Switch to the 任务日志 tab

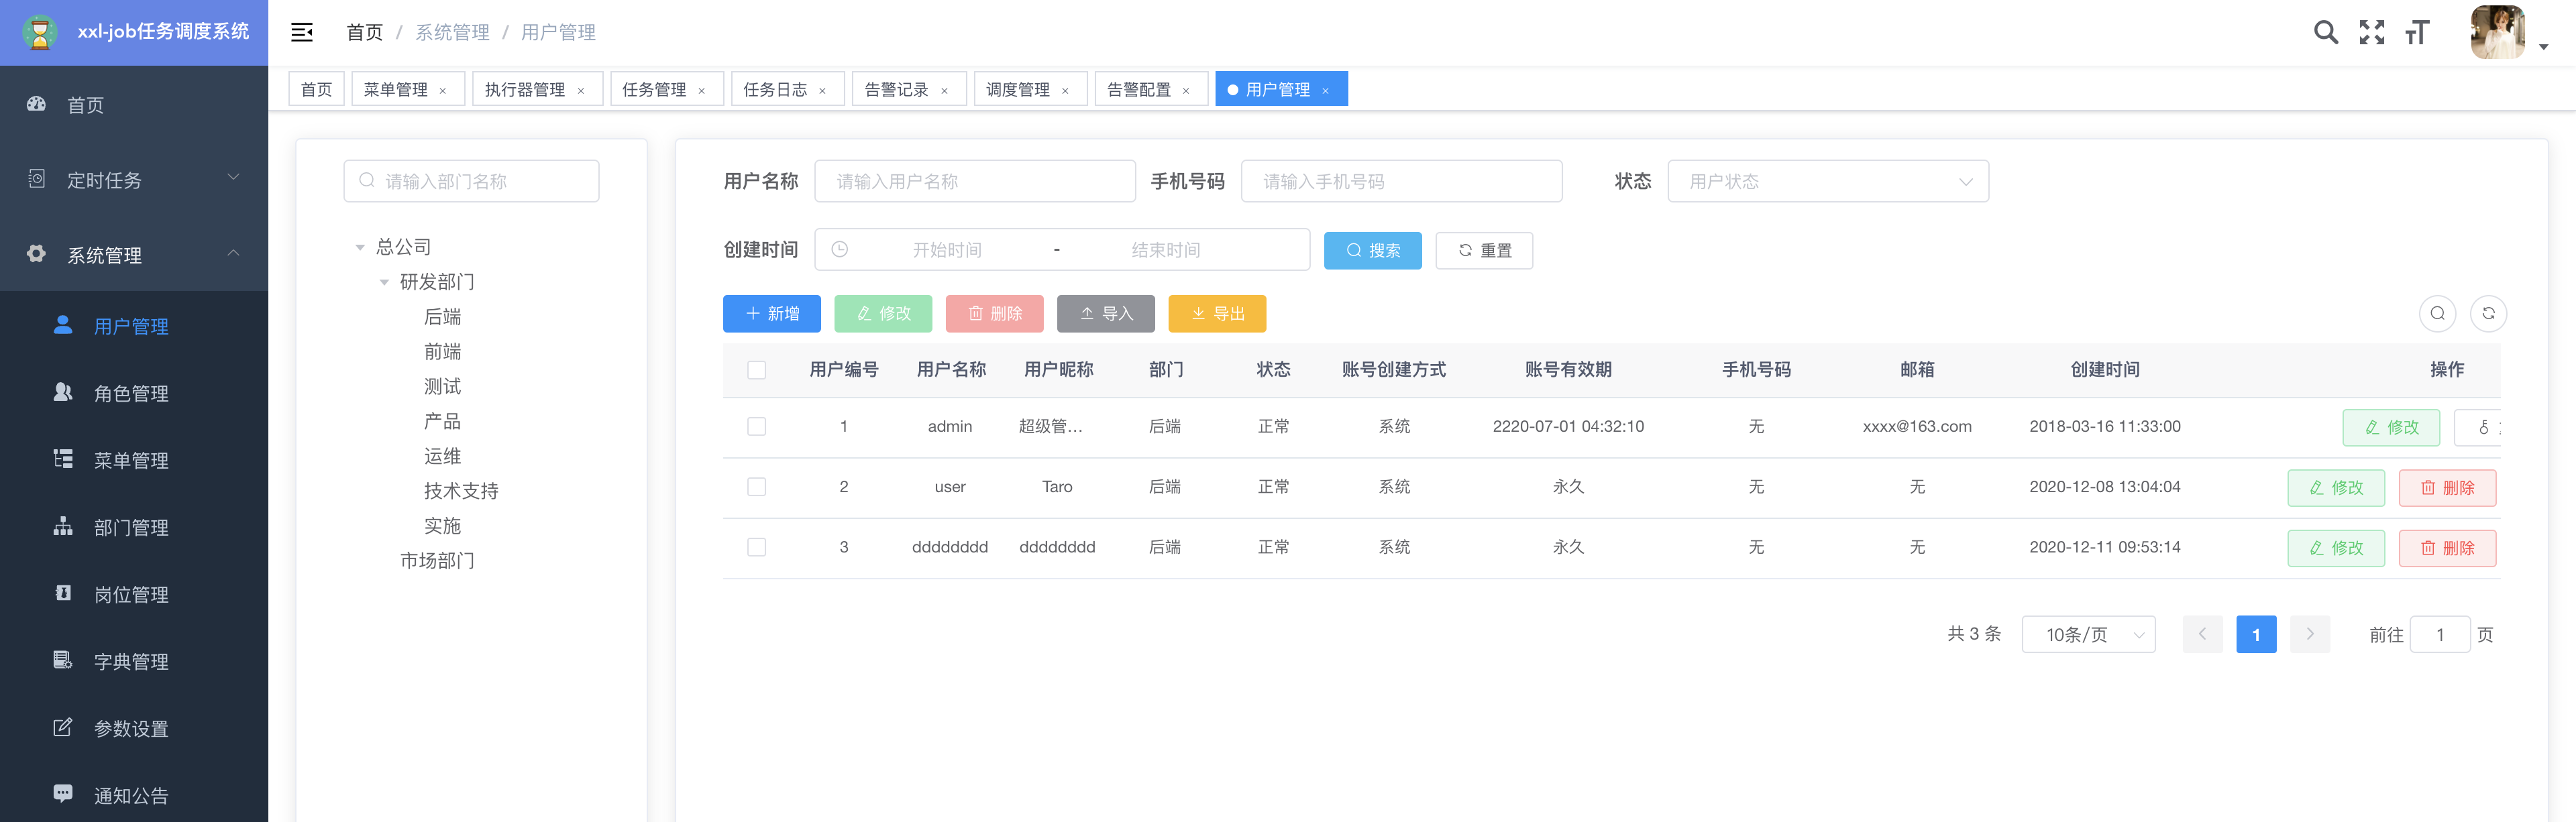point(774,90)
